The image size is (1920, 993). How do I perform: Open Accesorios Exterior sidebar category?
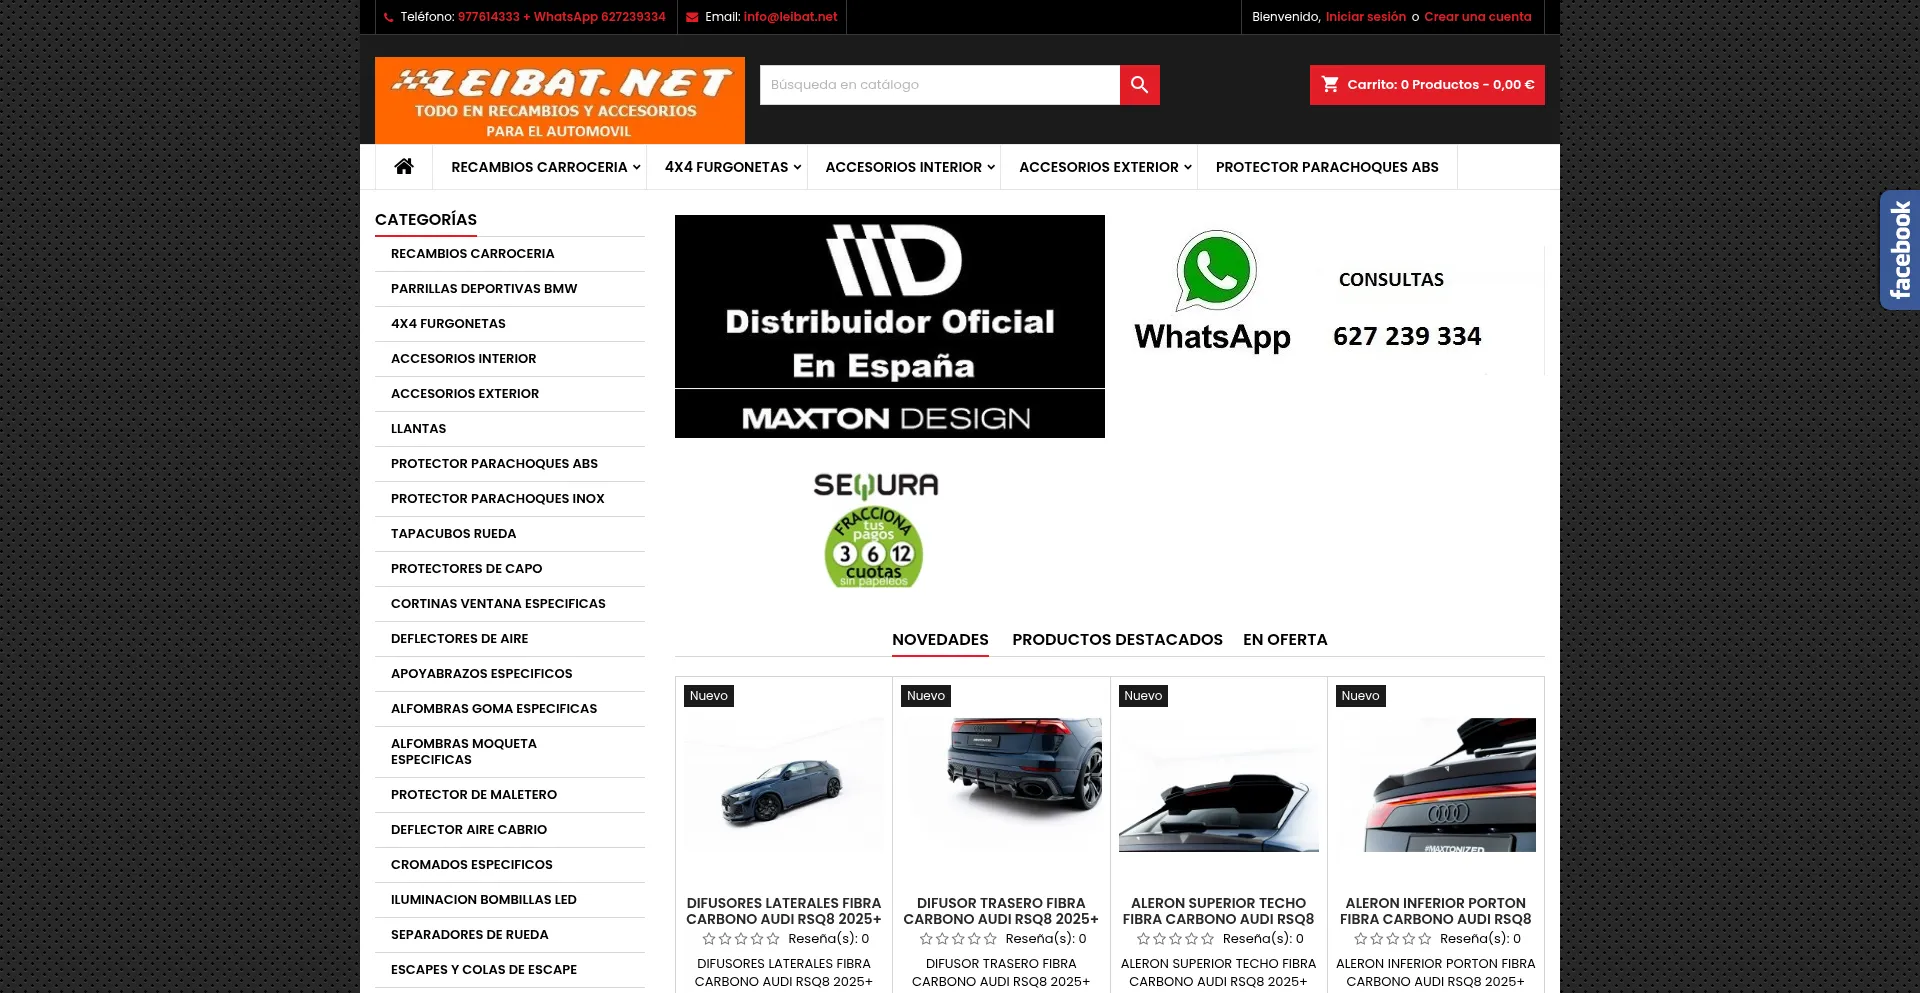pyautogui.click(x=465, y=394)
